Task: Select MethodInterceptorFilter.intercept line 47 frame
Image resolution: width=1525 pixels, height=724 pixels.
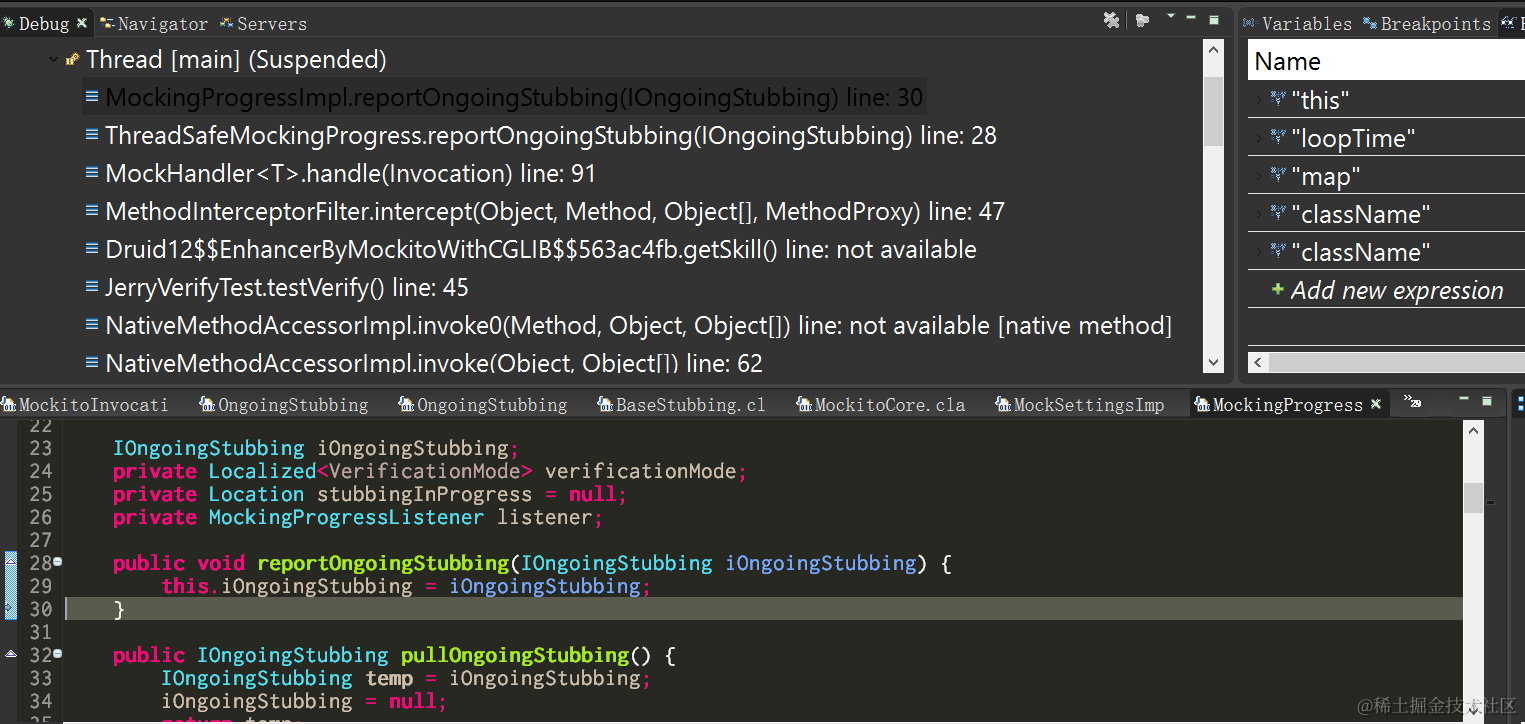Action: 555,212
